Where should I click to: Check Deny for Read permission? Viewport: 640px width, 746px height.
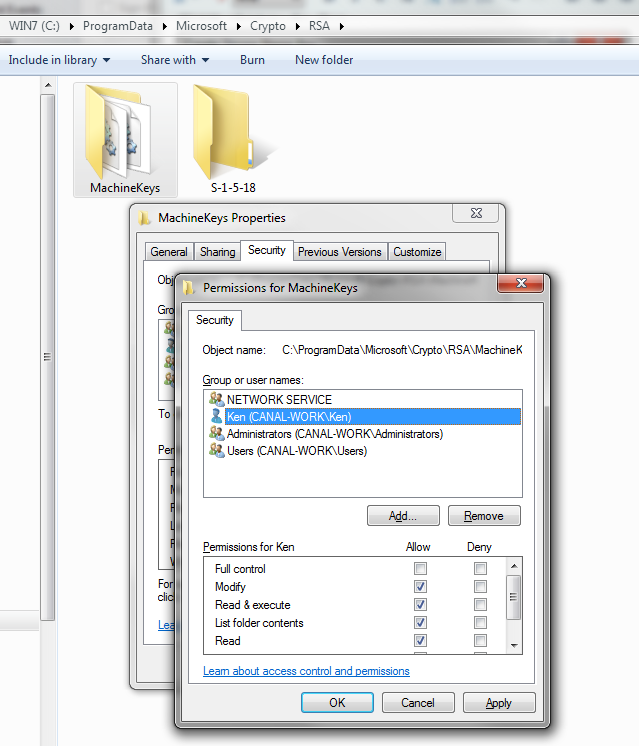click(x=480, y=641)
